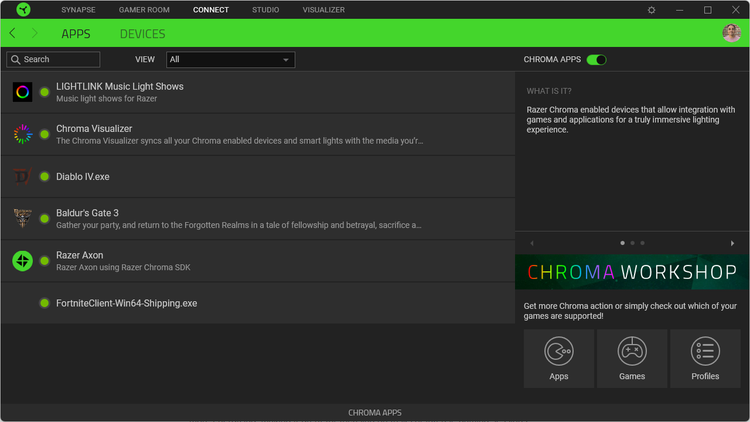The image size is (750, 422).
Task: Open the user profile avatar
Action: pos(731,33)
